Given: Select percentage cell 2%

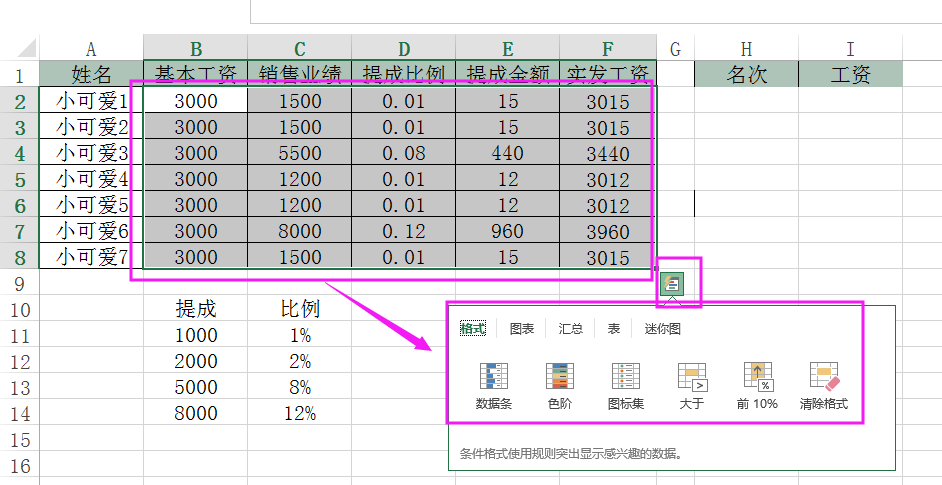Looking at the screenshot, I should (300, 361).
